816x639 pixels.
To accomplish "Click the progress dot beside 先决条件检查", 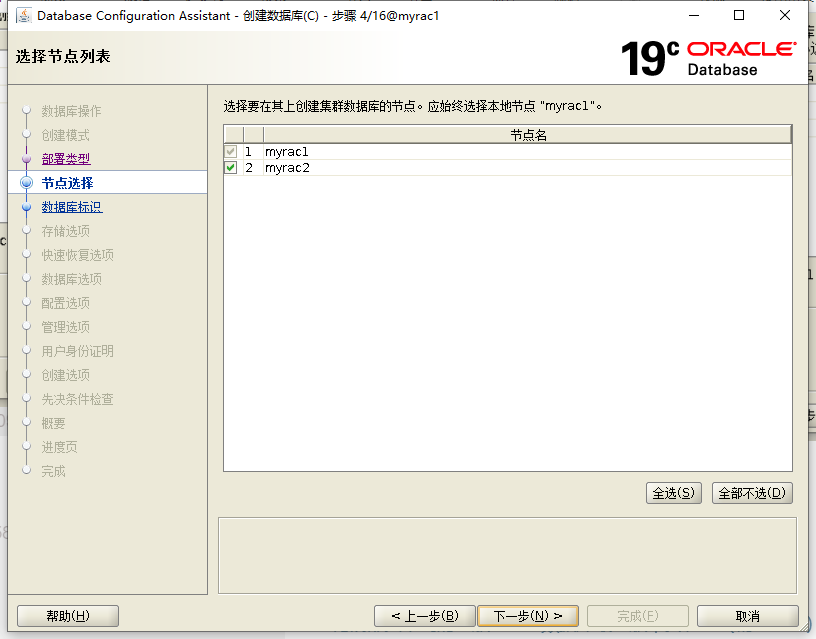I will coord(27,399).
